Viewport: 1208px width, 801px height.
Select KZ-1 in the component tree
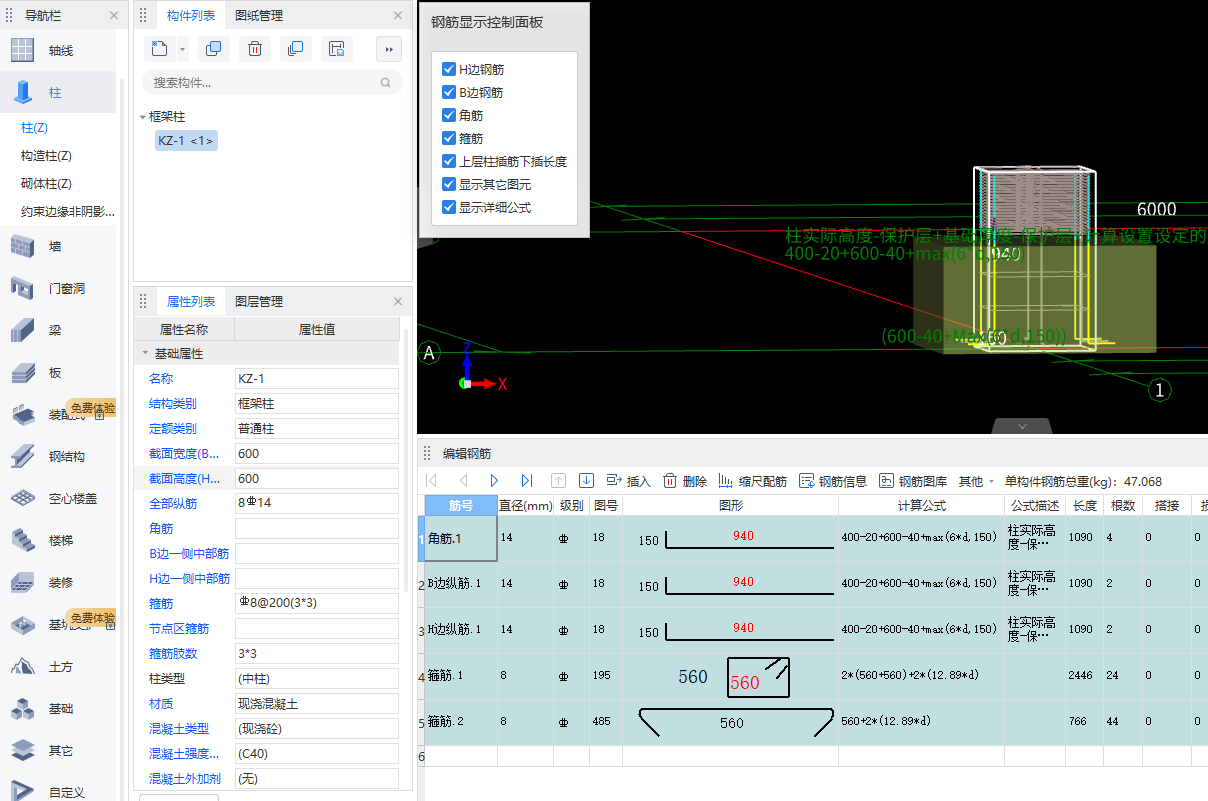point(186,141)
